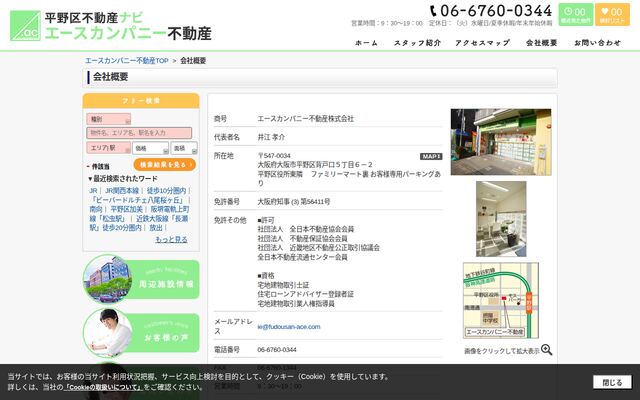Image resolution: width=640 pixels, height=400 pixels.
Task: Open アクセスマップ in the navigation menu
Action: click(483, 43)
